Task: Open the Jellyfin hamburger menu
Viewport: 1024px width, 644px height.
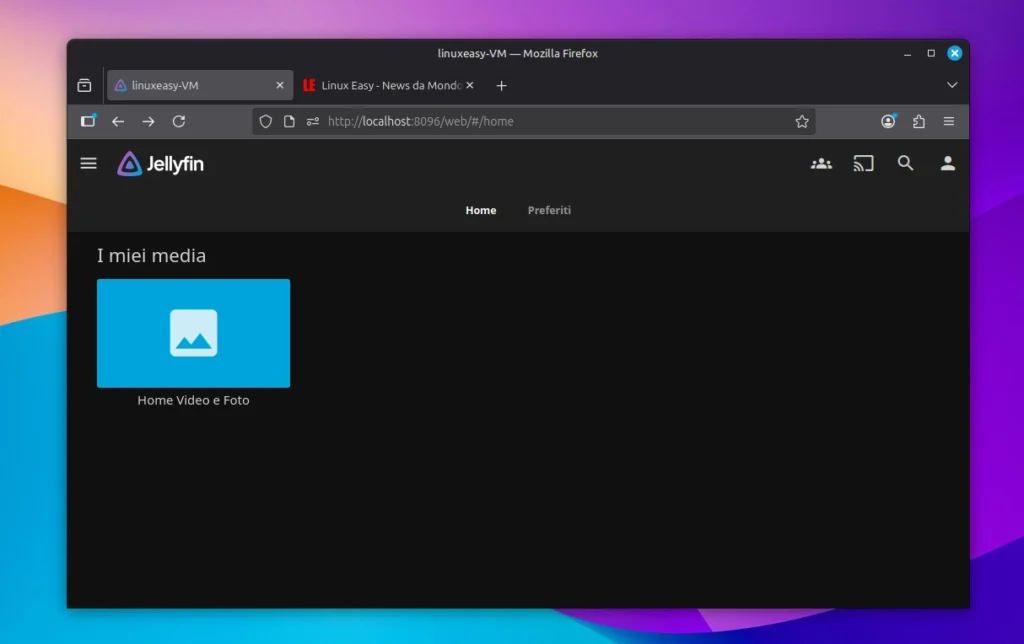Action: 89,163
